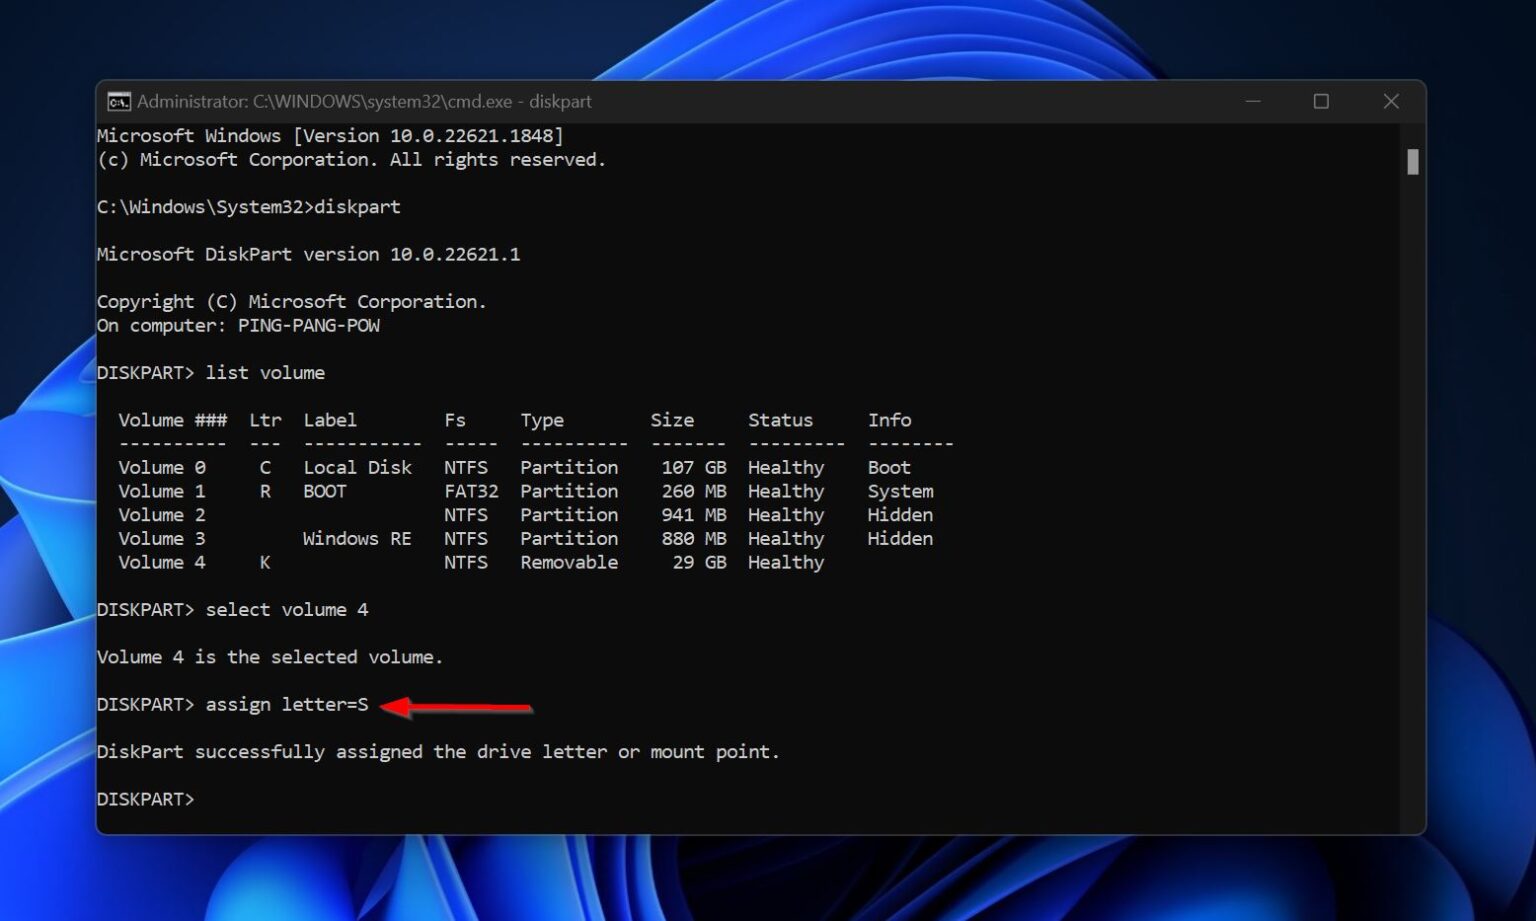Click the 'DiskPart successfully assigned' message line
Viewport: 1536px width, 921px height.
tap(437, 752)
